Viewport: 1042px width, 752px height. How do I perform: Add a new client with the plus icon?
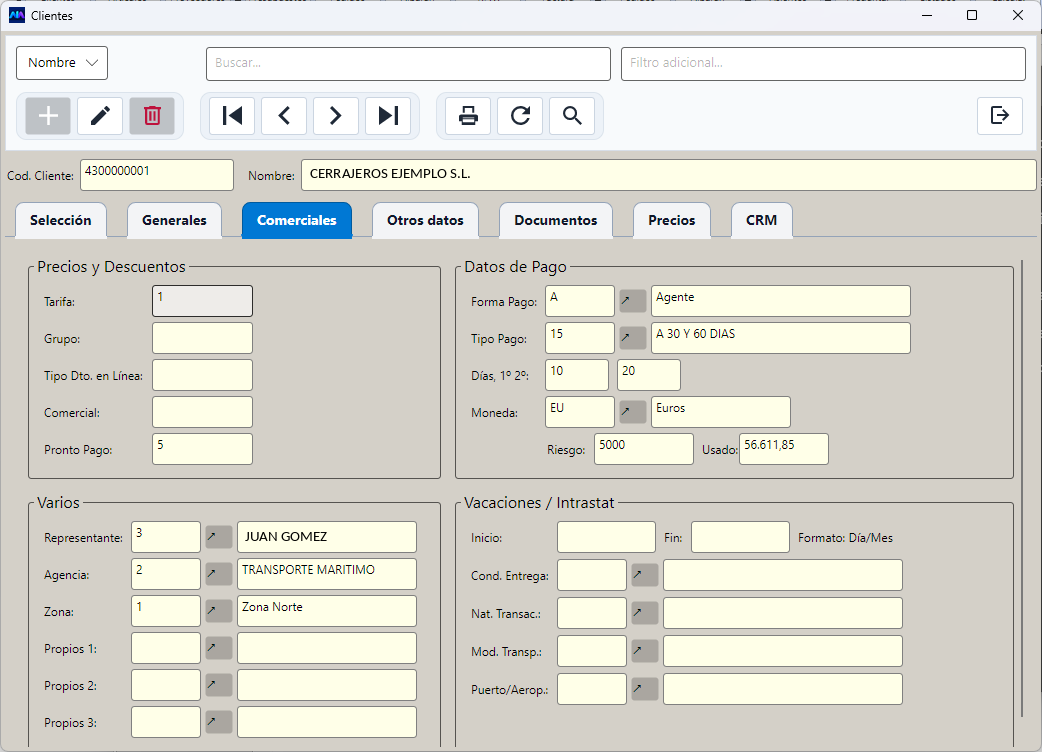tap(48, 116)
